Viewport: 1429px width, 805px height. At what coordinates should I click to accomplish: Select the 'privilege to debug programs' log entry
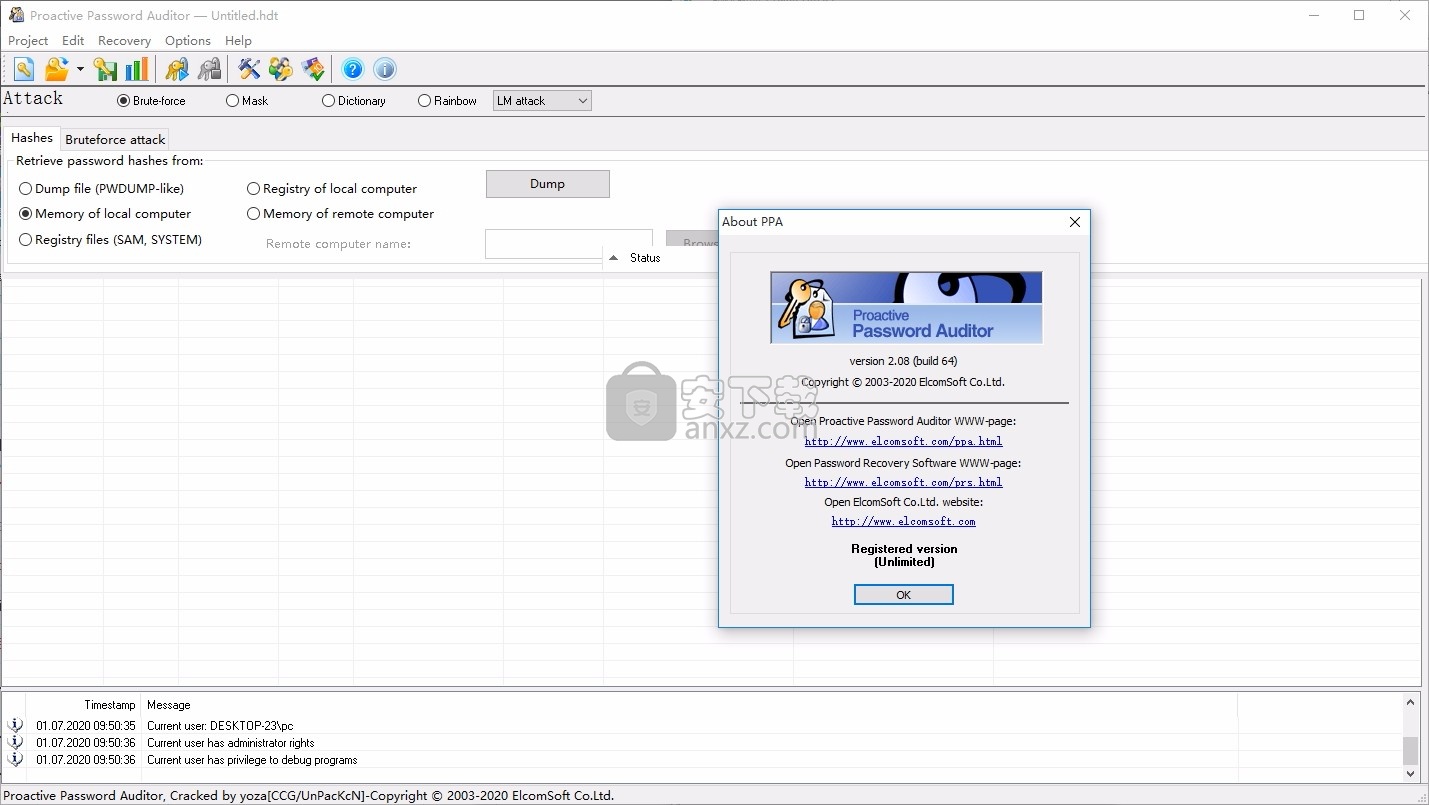252,760
